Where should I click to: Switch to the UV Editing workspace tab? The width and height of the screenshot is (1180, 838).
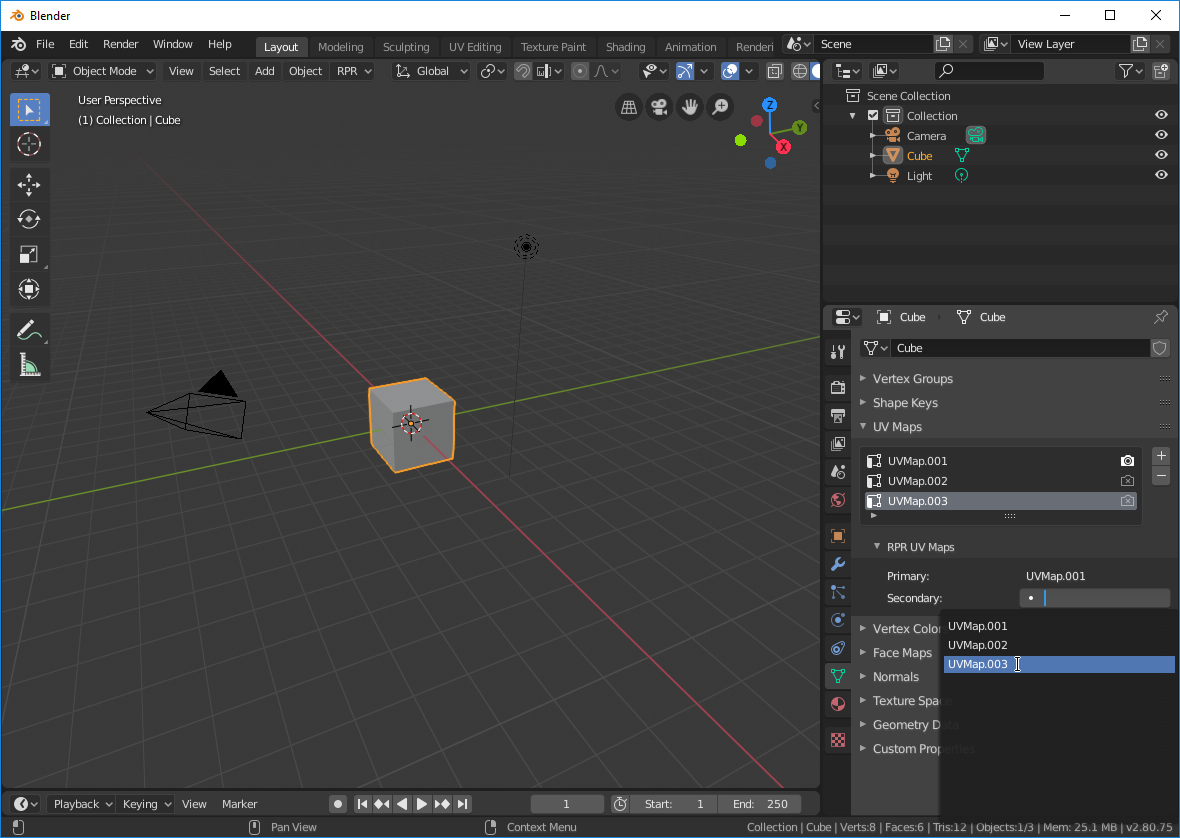coord(475,47)
